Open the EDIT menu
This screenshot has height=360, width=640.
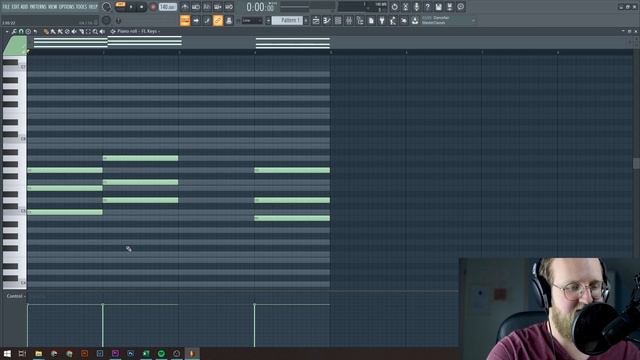15,7
